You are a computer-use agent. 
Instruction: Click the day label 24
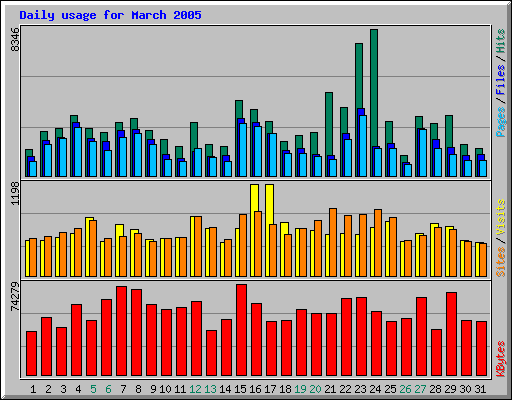(375, 389)
